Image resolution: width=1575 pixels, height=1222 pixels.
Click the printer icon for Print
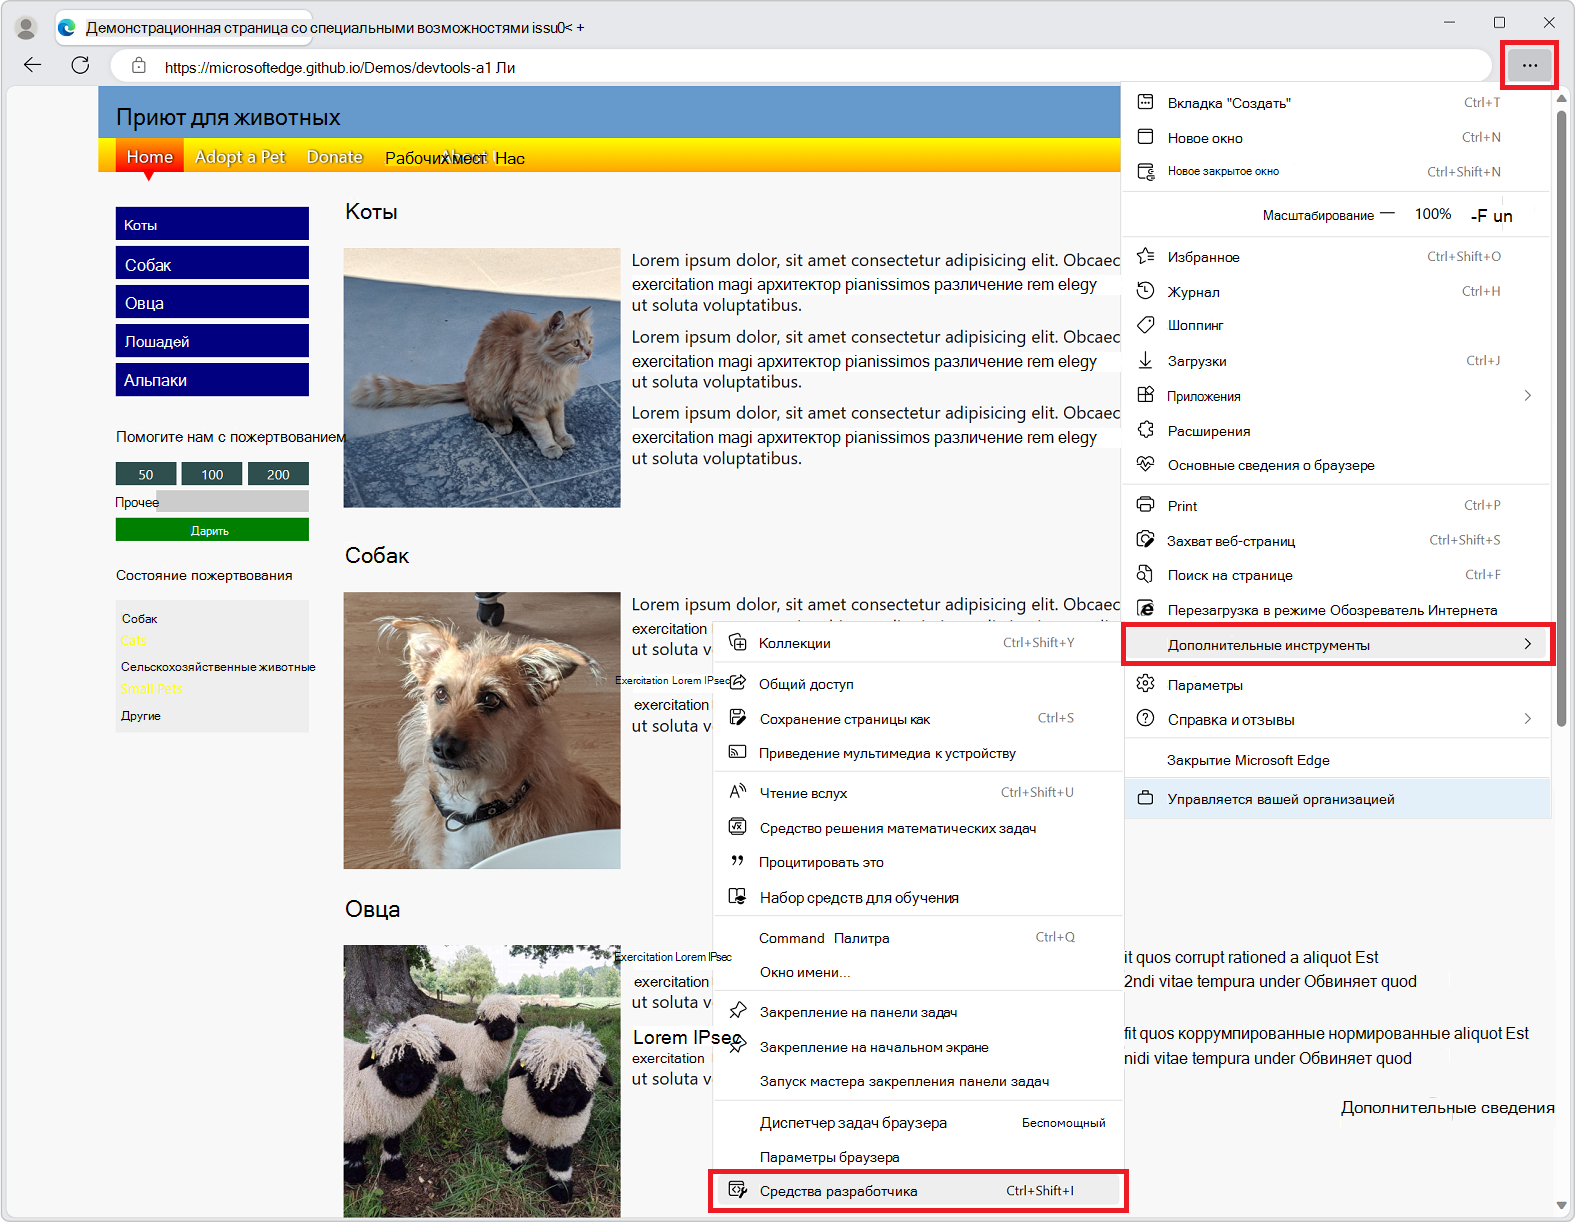[1146, 505]
